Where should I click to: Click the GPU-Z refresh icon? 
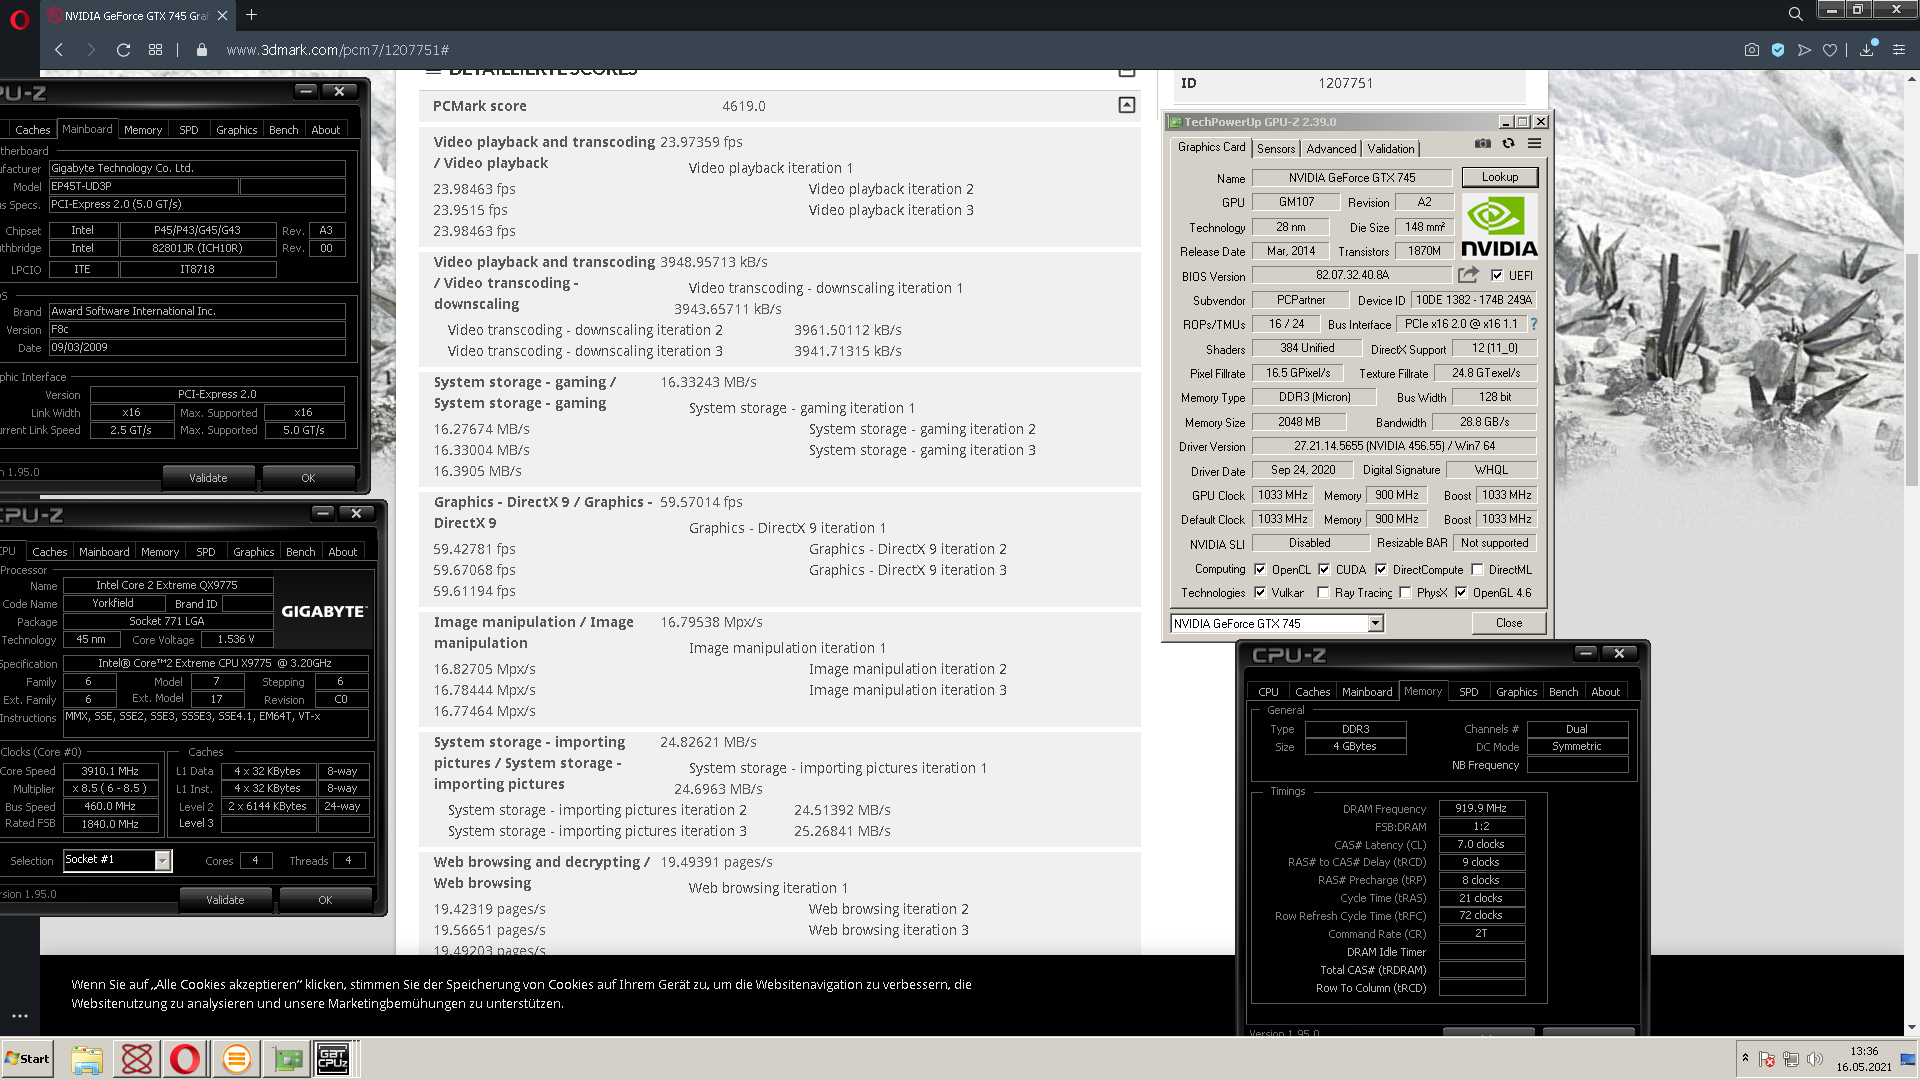coord(1508,144)
